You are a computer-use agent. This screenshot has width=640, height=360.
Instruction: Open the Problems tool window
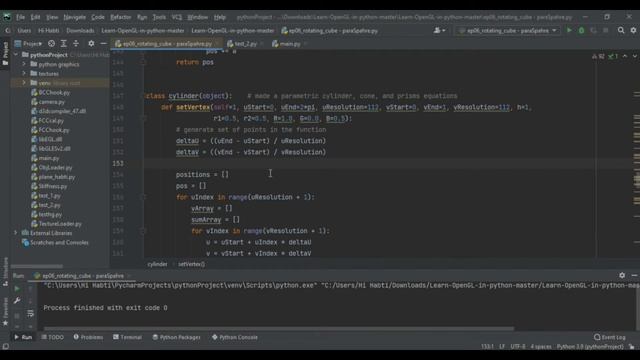pyautogui.click(x=88, y=337)
